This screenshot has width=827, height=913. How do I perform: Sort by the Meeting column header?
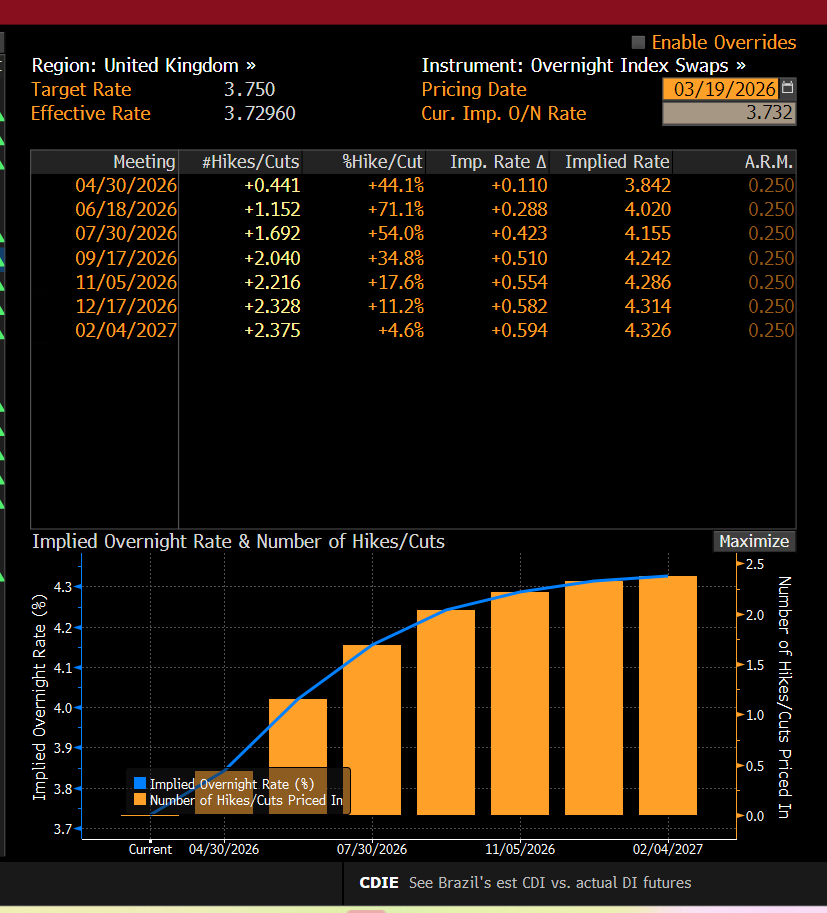143,162
